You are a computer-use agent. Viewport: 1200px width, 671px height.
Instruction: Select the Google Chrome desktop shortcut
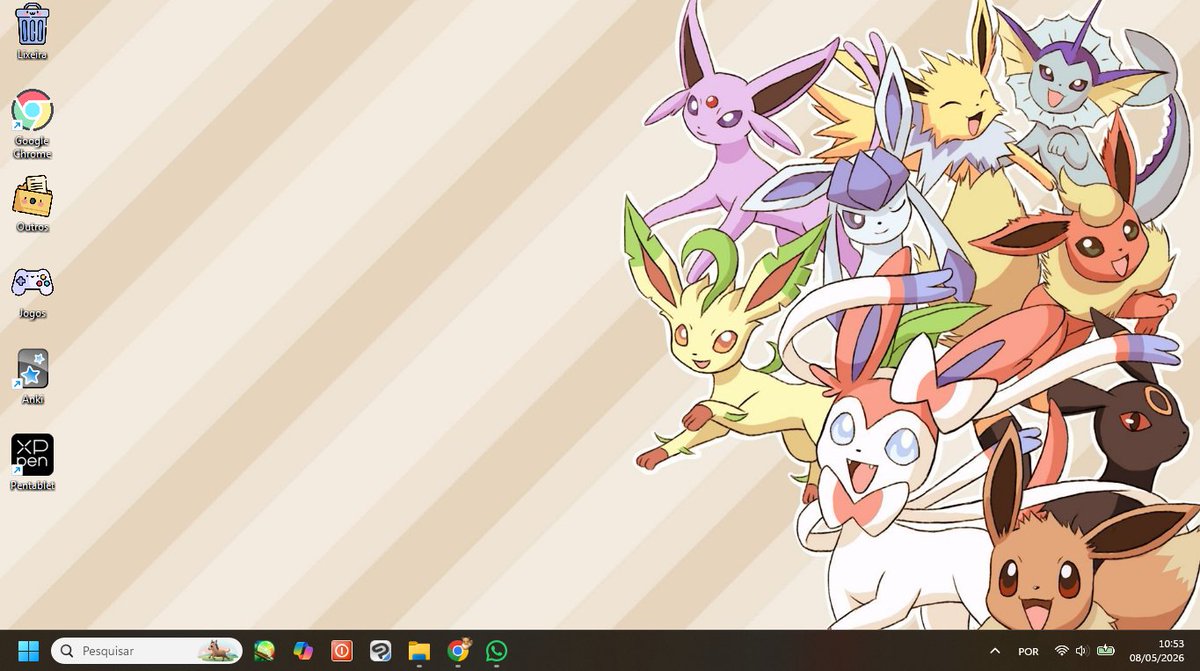pos(32,124)
